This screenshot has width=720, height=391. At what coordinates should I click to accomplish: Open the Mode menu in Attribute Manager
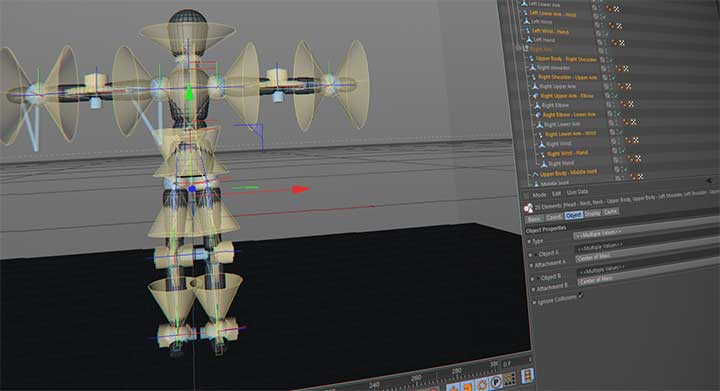pyautogui.click(x=539, y=195)
